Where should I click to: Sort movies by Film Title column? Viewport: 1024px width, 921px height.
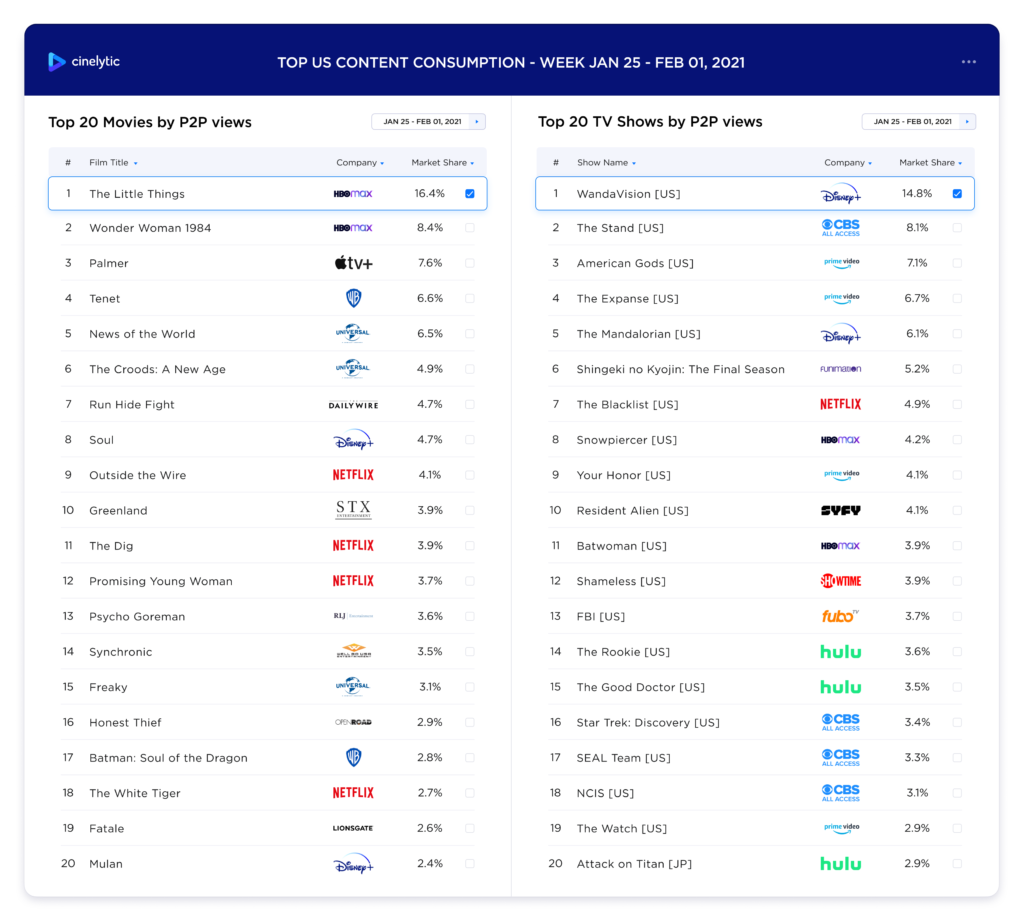[x=113, y=163]
